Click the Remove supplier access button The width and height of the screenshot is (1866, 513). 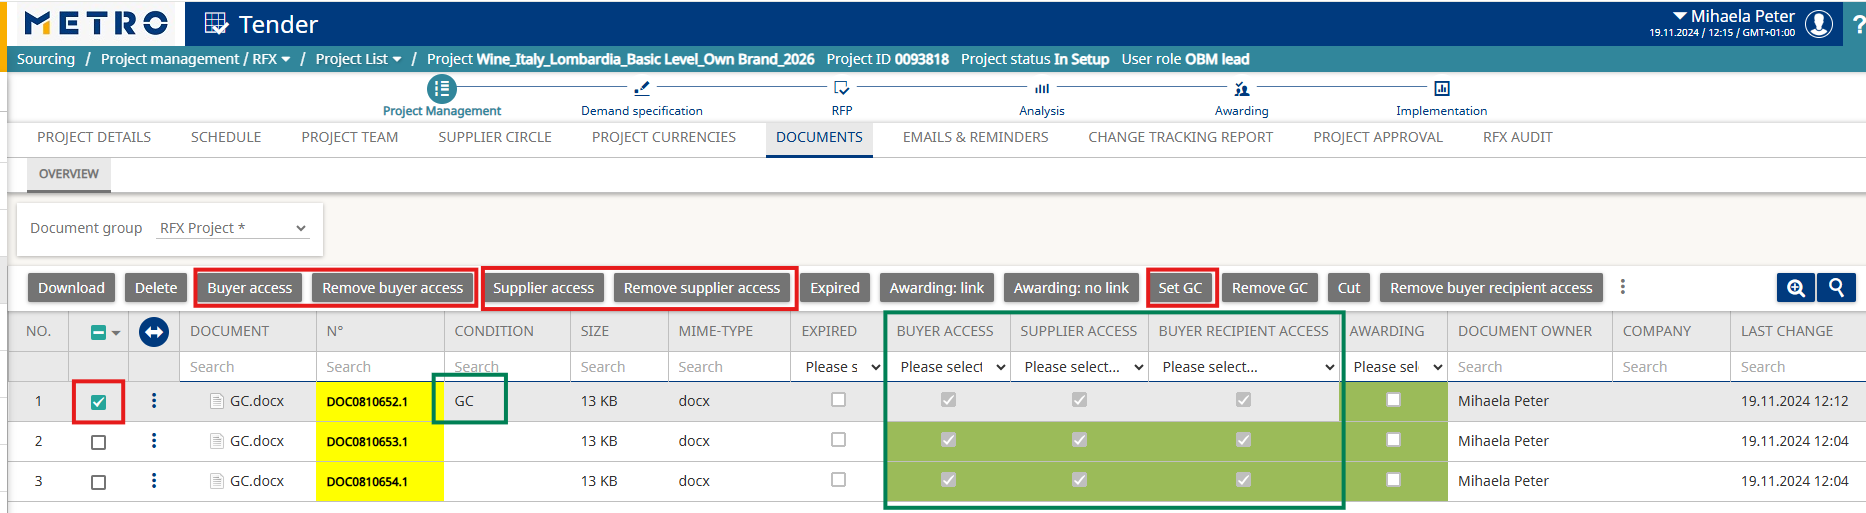[x=702, y=288]
